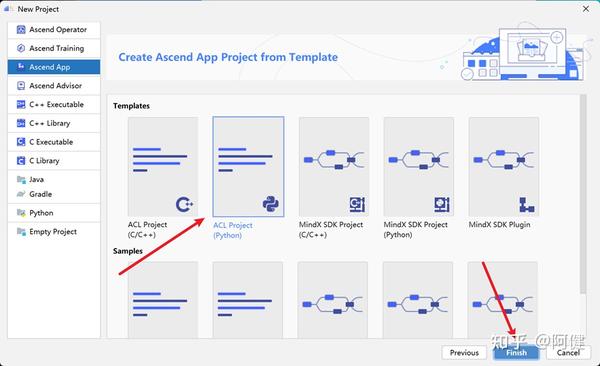Click the templates list vertical scrollbar
Viewport: 600px width, 366px height.
(x=582, y=194)
